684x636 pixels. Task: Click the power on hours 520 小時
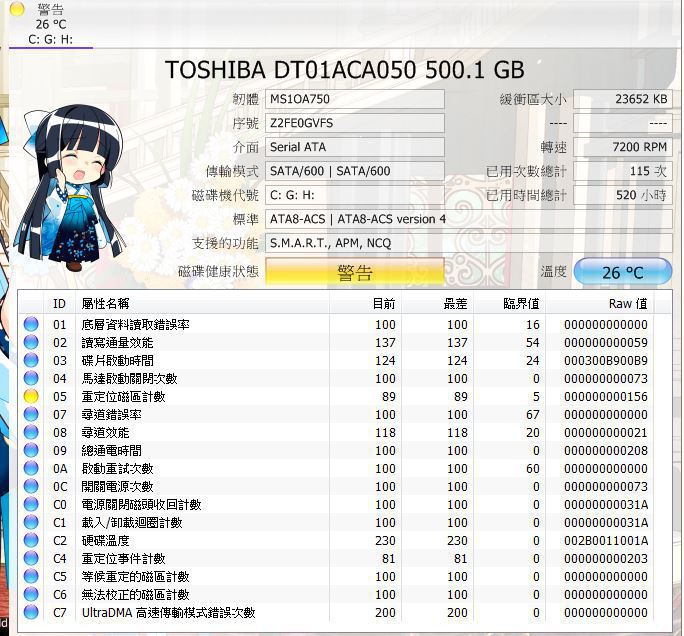tap(622, 195)
